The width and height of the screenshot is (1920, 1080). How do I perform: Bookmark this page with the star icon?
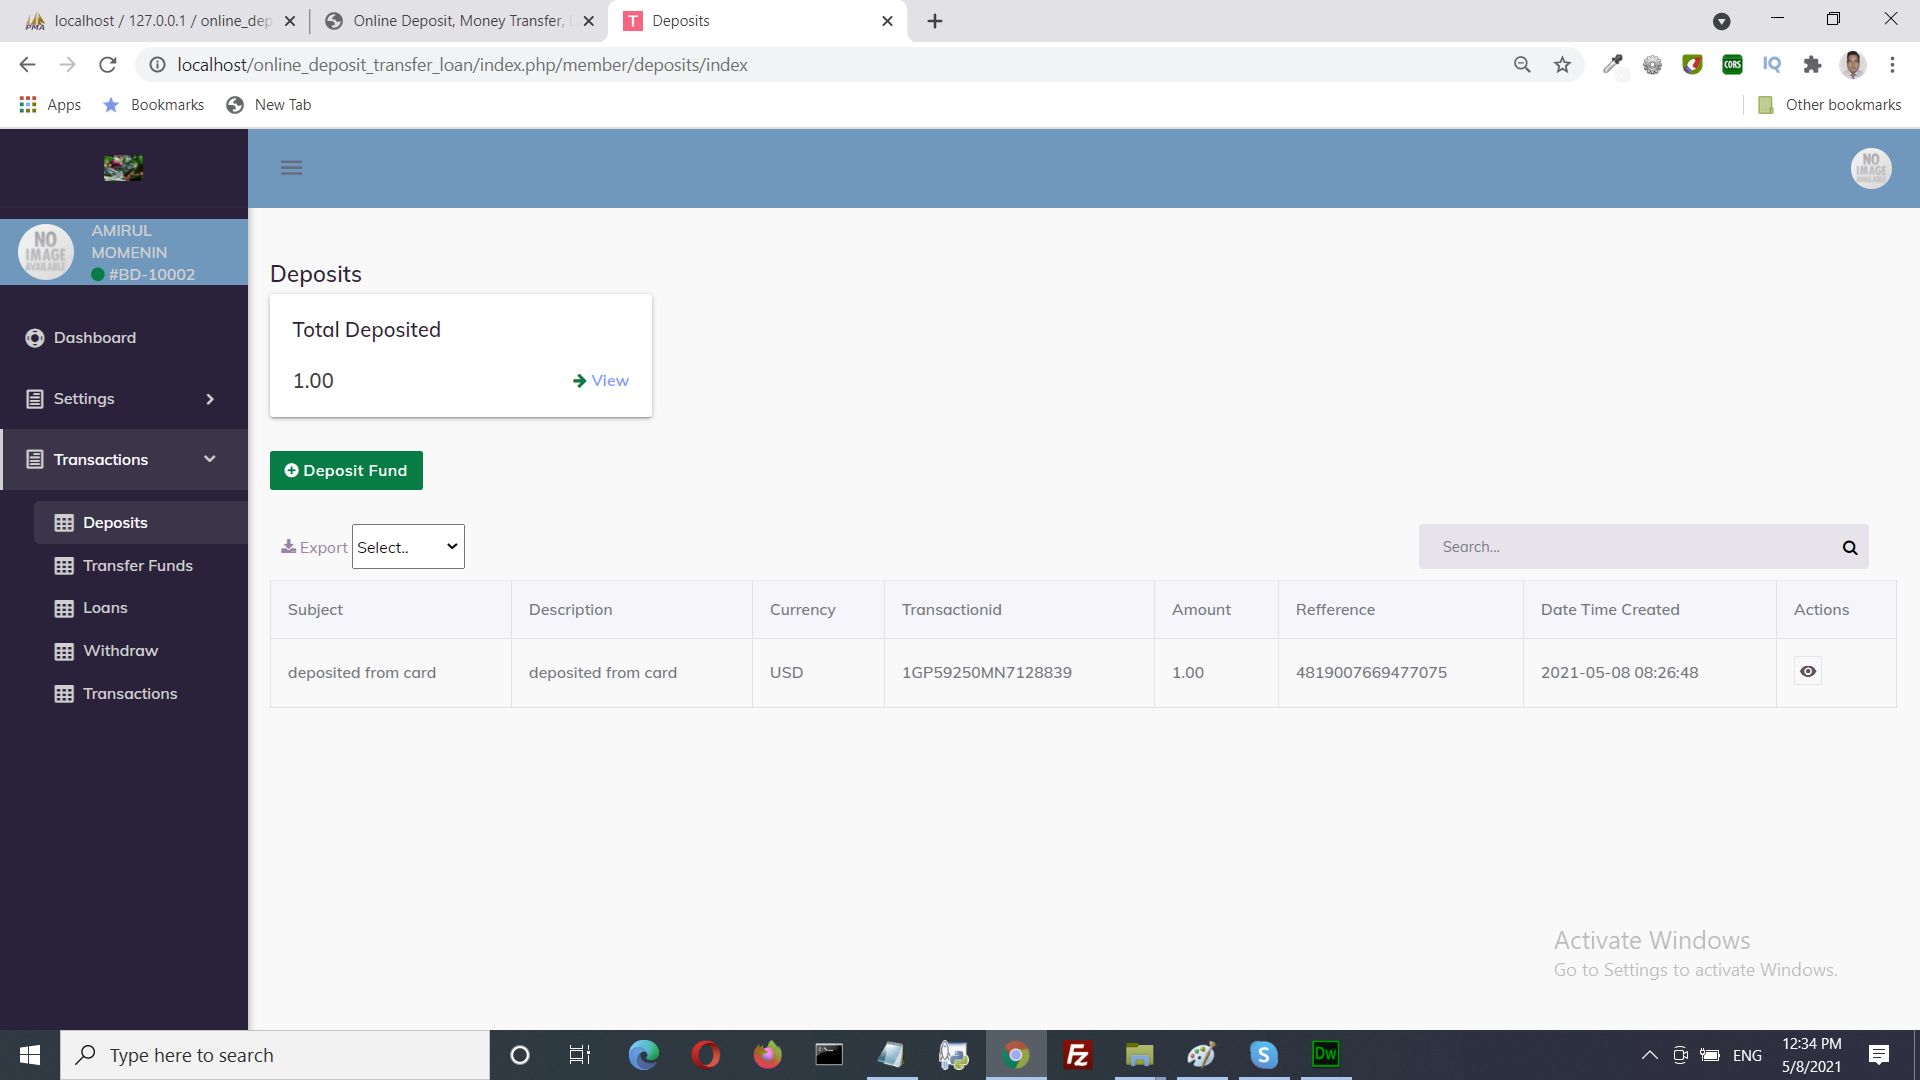pos(1562,65)
